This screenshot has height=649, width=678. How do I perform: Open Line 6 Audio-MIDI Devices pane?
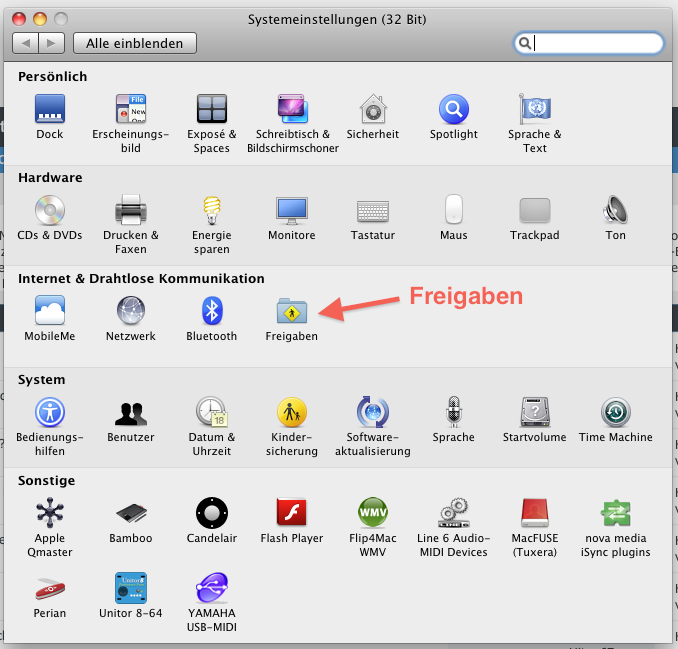[x=454, y=512]
